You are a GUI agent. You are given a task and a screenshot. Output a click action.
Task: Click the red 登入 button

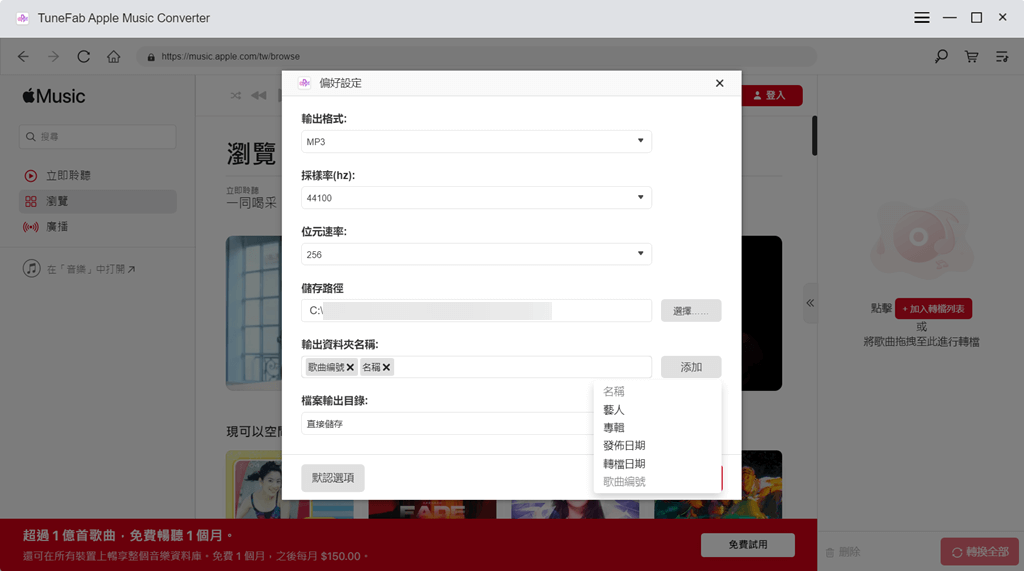(x=772, y=95)
